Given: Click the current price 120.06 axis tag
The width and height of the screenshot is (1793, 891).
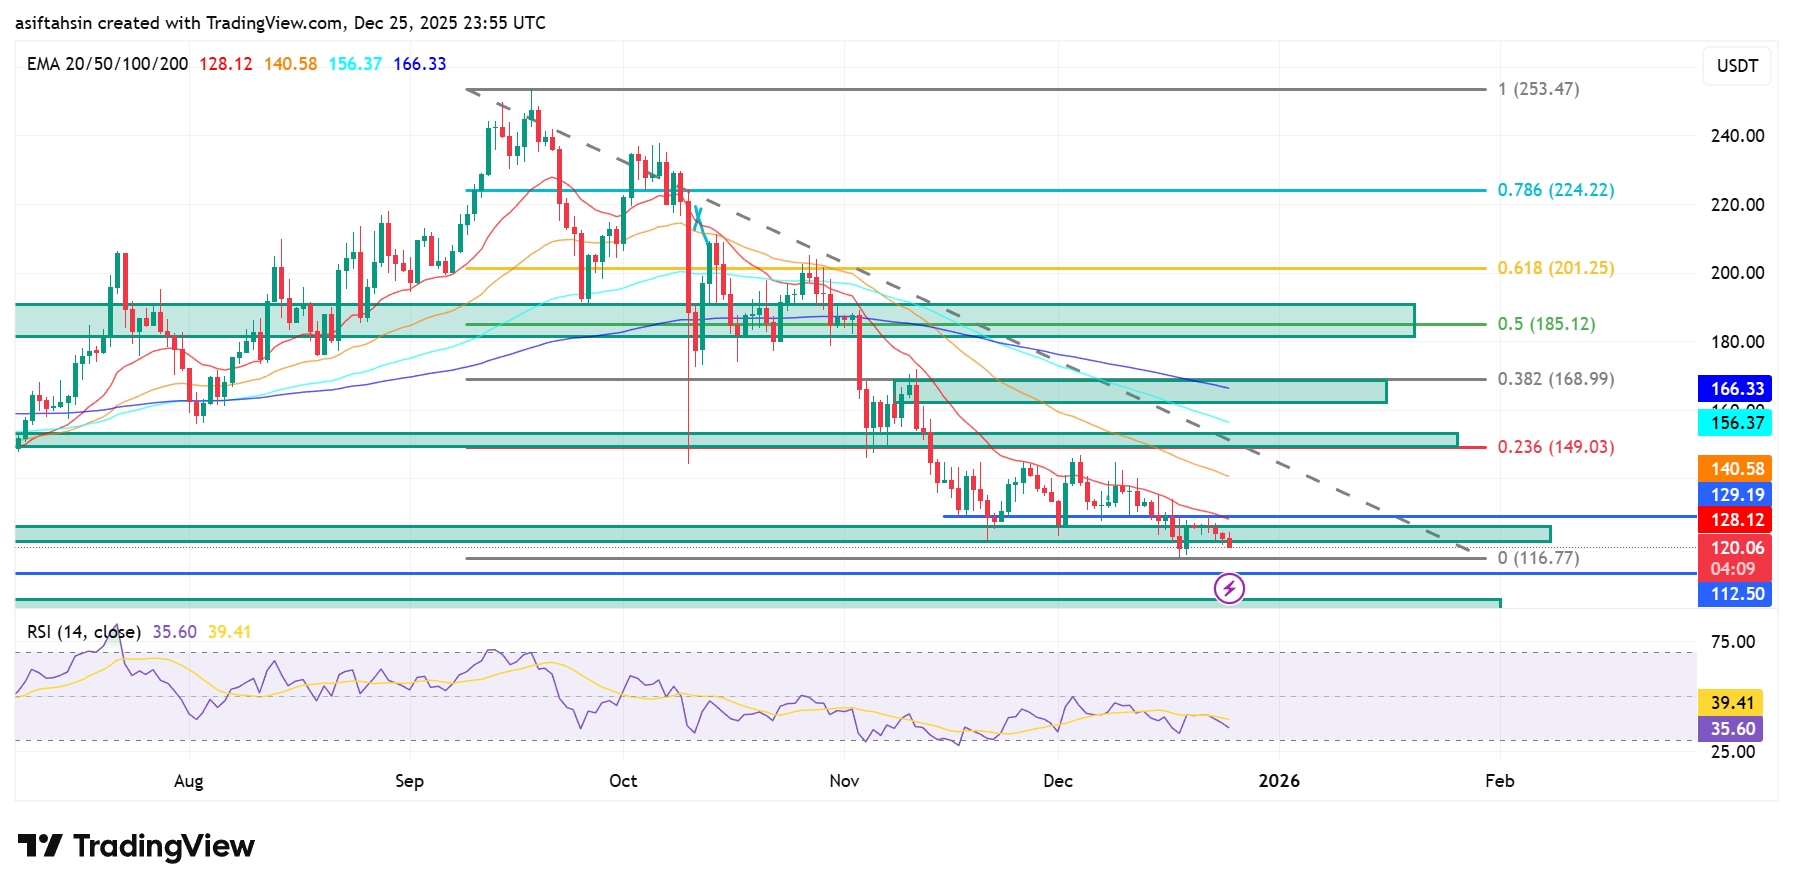Looking at the screenshot, I should pos(1737,548).
